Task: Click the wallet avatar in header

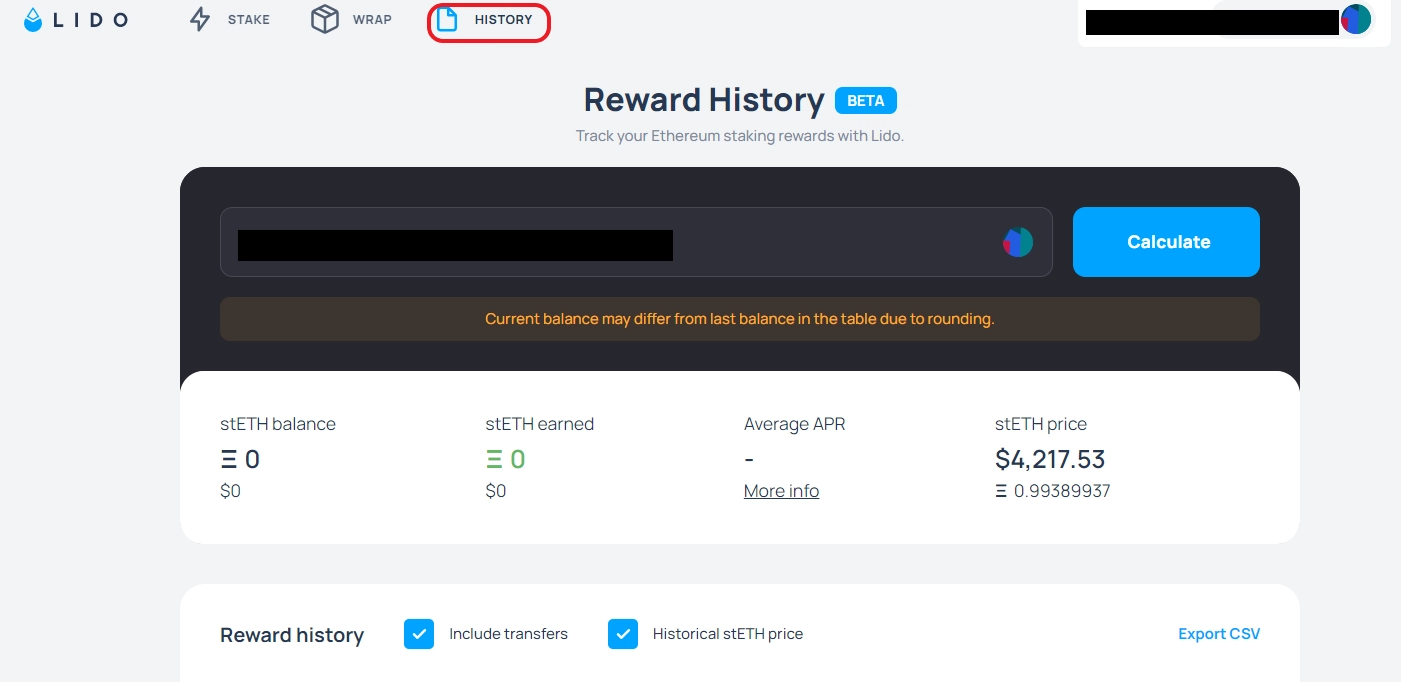Action: tap(1356, 20)
